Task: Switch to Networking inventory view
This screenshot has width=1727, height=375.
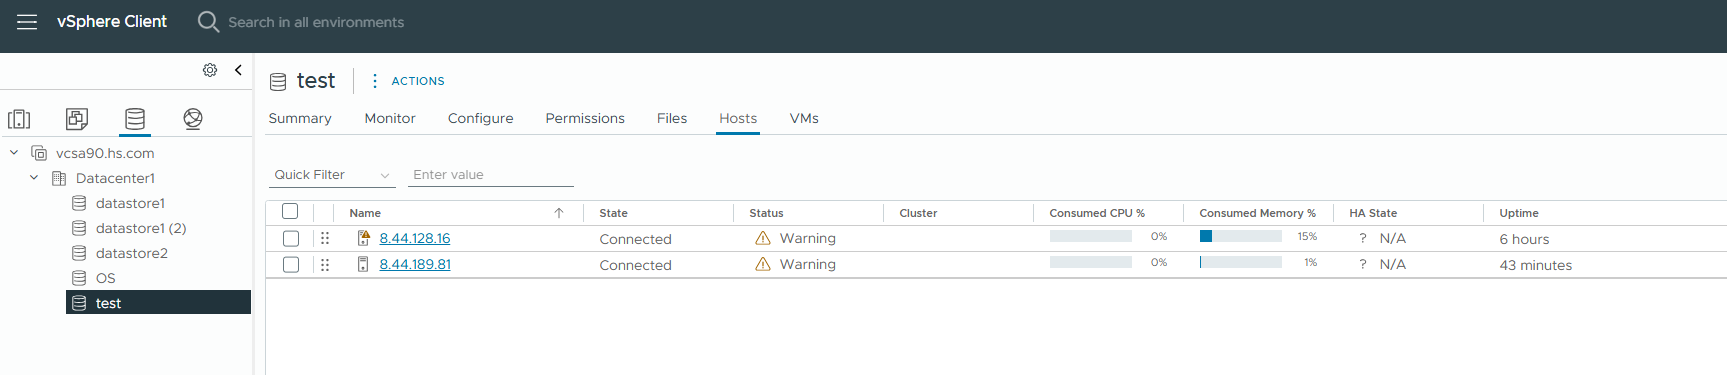Action: point(193,119)
